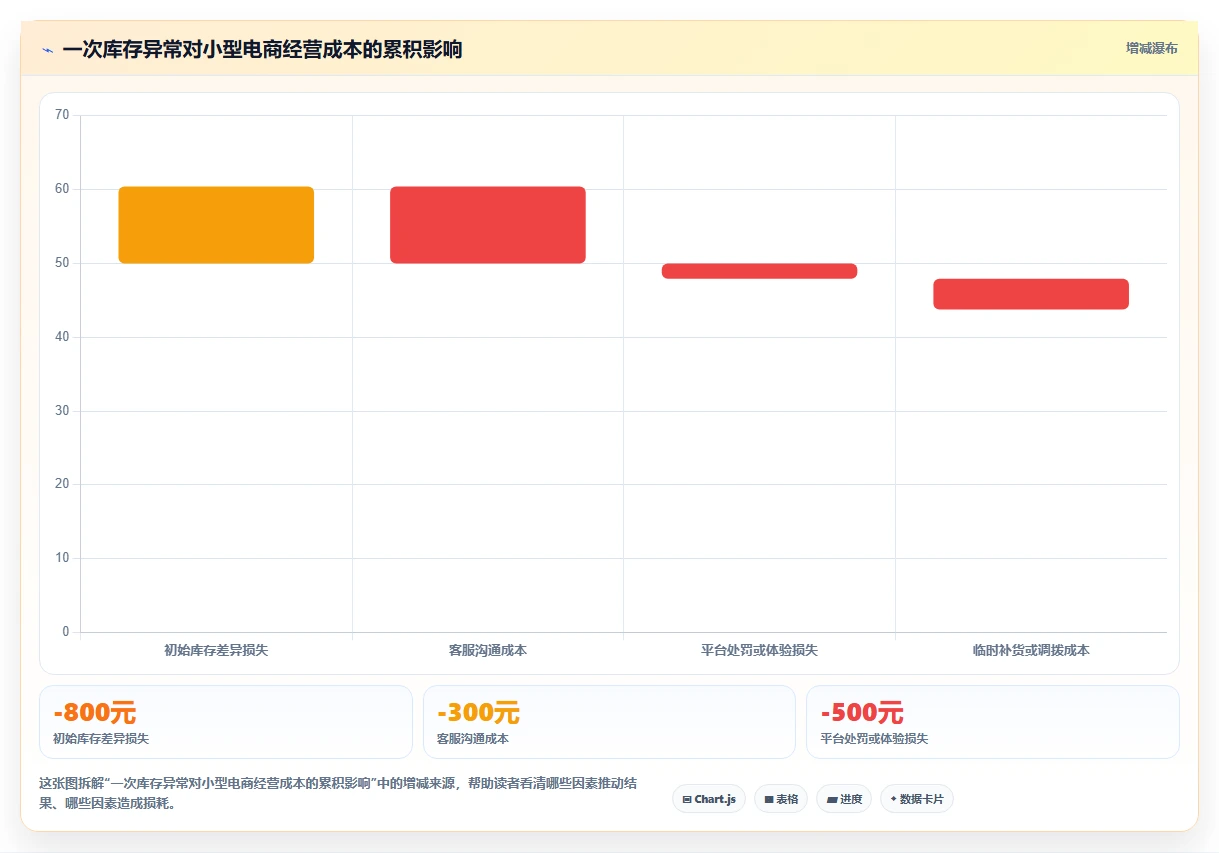
Task: Click the y-axis value 10
Action: pyautogui.click(x=62, y=558)
